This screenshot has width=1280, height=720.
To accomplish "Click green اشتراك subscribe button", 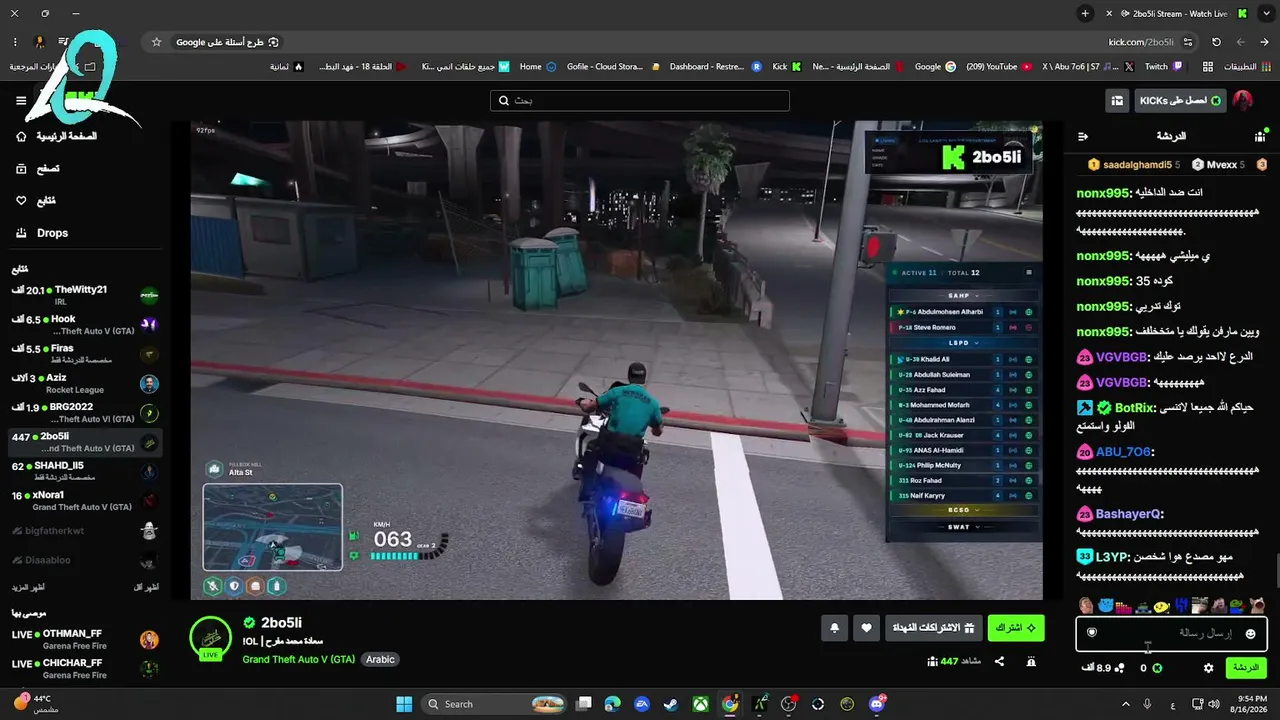I will point(1016,628).
